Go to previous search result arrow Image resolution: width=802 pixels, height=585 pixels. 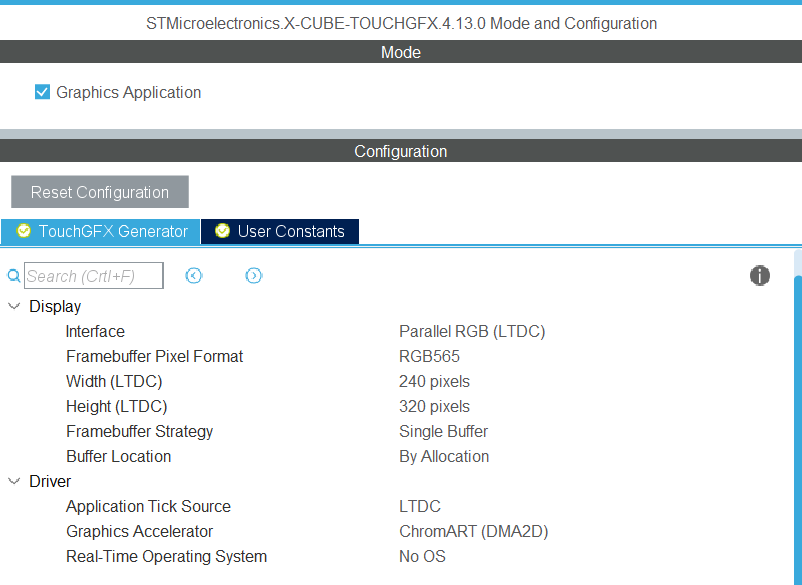[193, 276]
